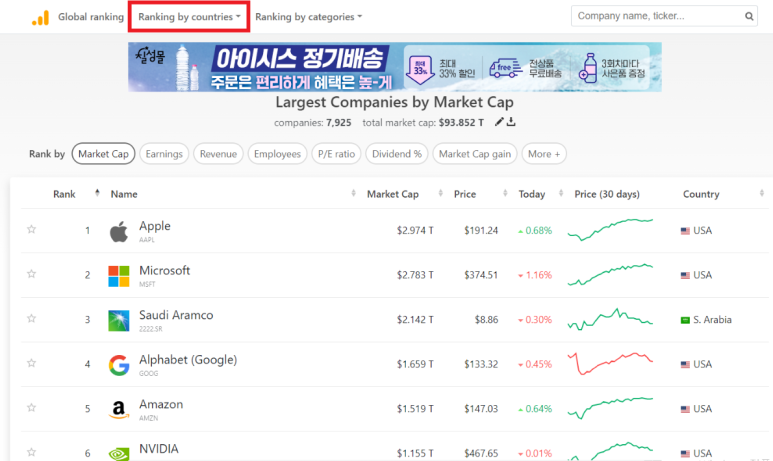Click Saudi Aramco's 30-day price chart

[x=610, y=319]
